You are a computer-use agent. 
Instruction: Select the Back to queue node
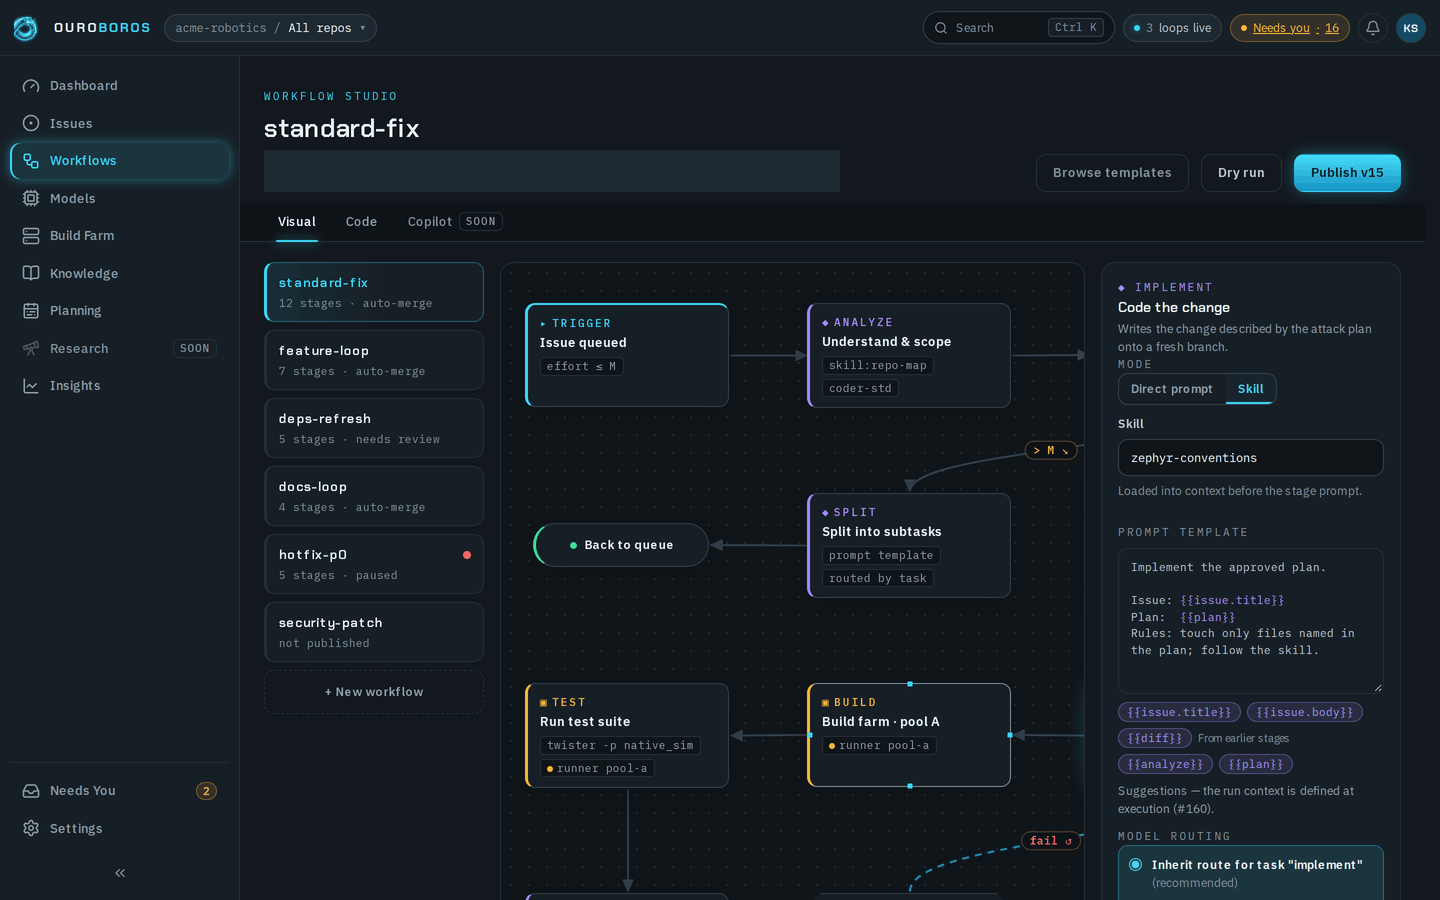pyautogui.click(x=621, y=545)
